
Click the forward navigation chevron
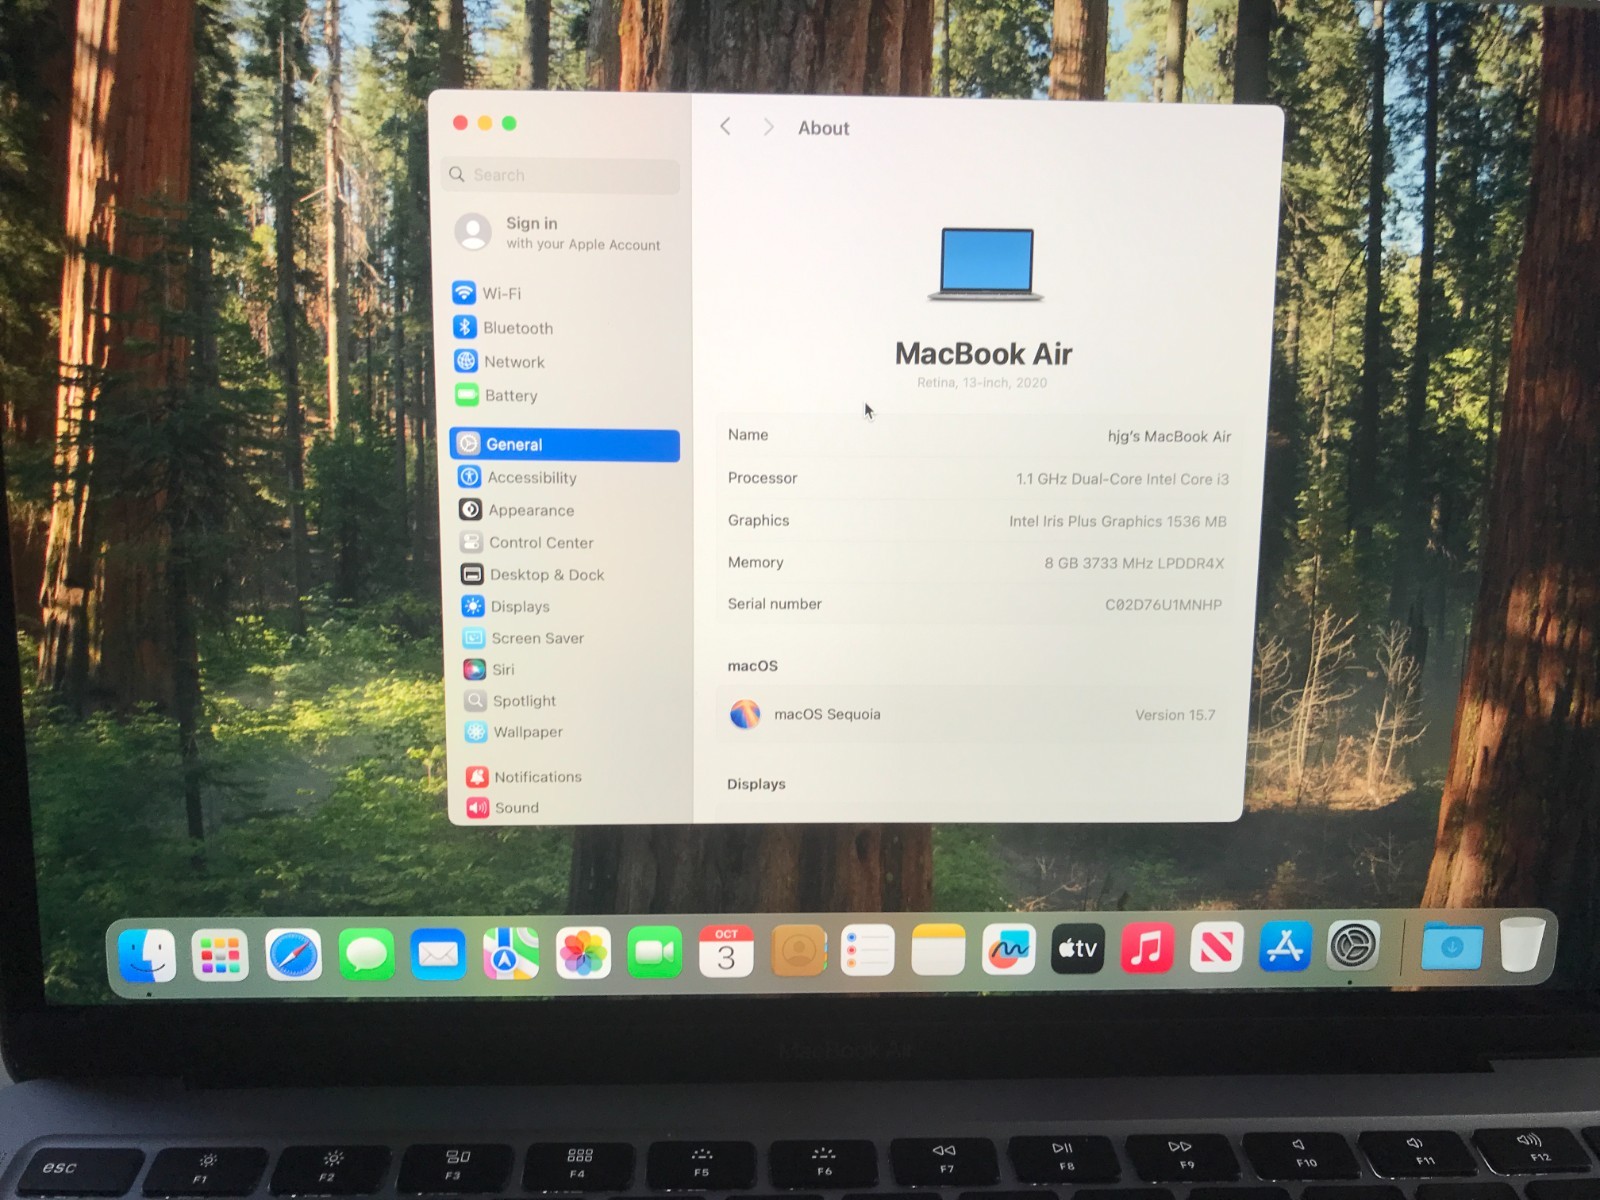tap(768, 127)
